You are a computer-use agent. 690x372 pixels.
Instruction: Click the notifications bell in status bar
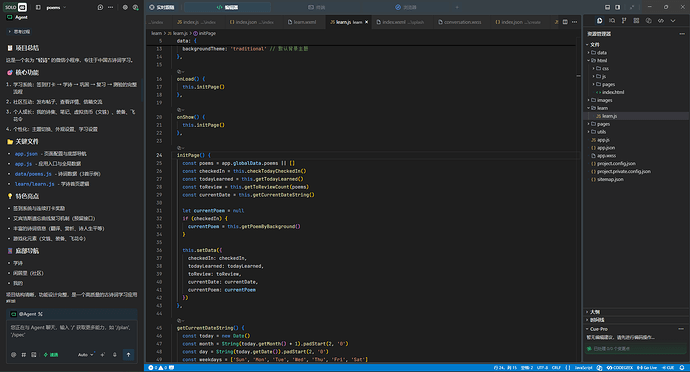682,368
